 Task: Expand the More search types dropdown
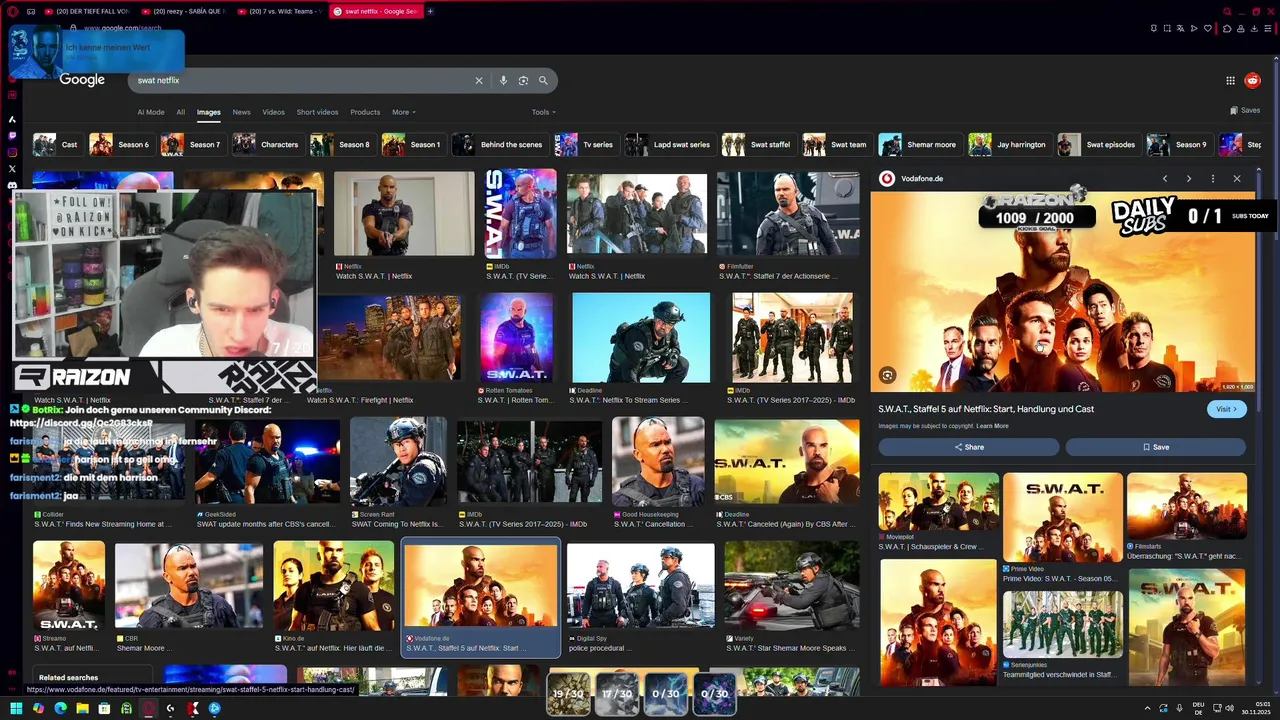(x=403, y=112)
